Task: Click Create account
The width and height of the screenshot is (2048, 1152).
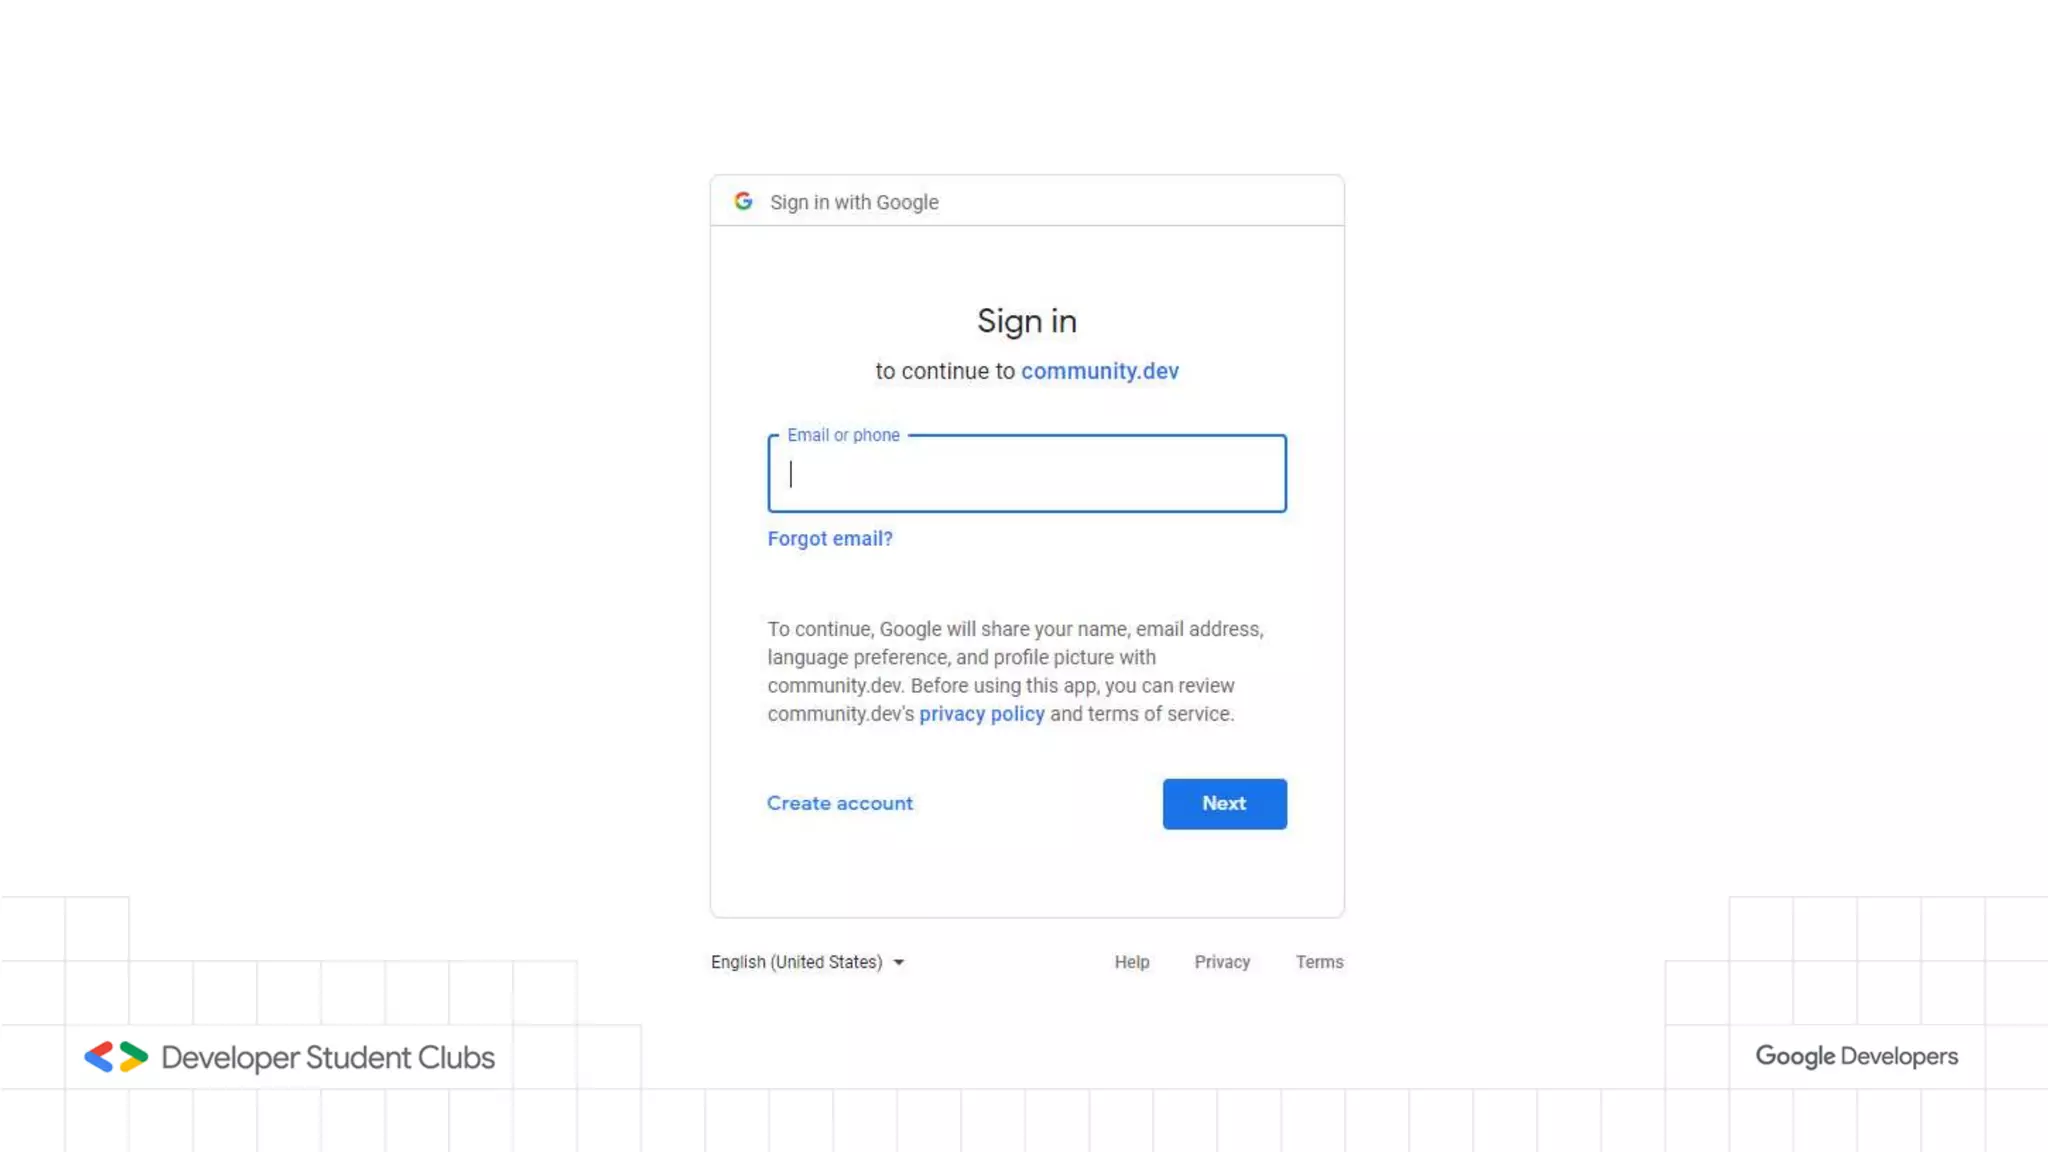Action: pyautogui.click(x=839, y=803)
